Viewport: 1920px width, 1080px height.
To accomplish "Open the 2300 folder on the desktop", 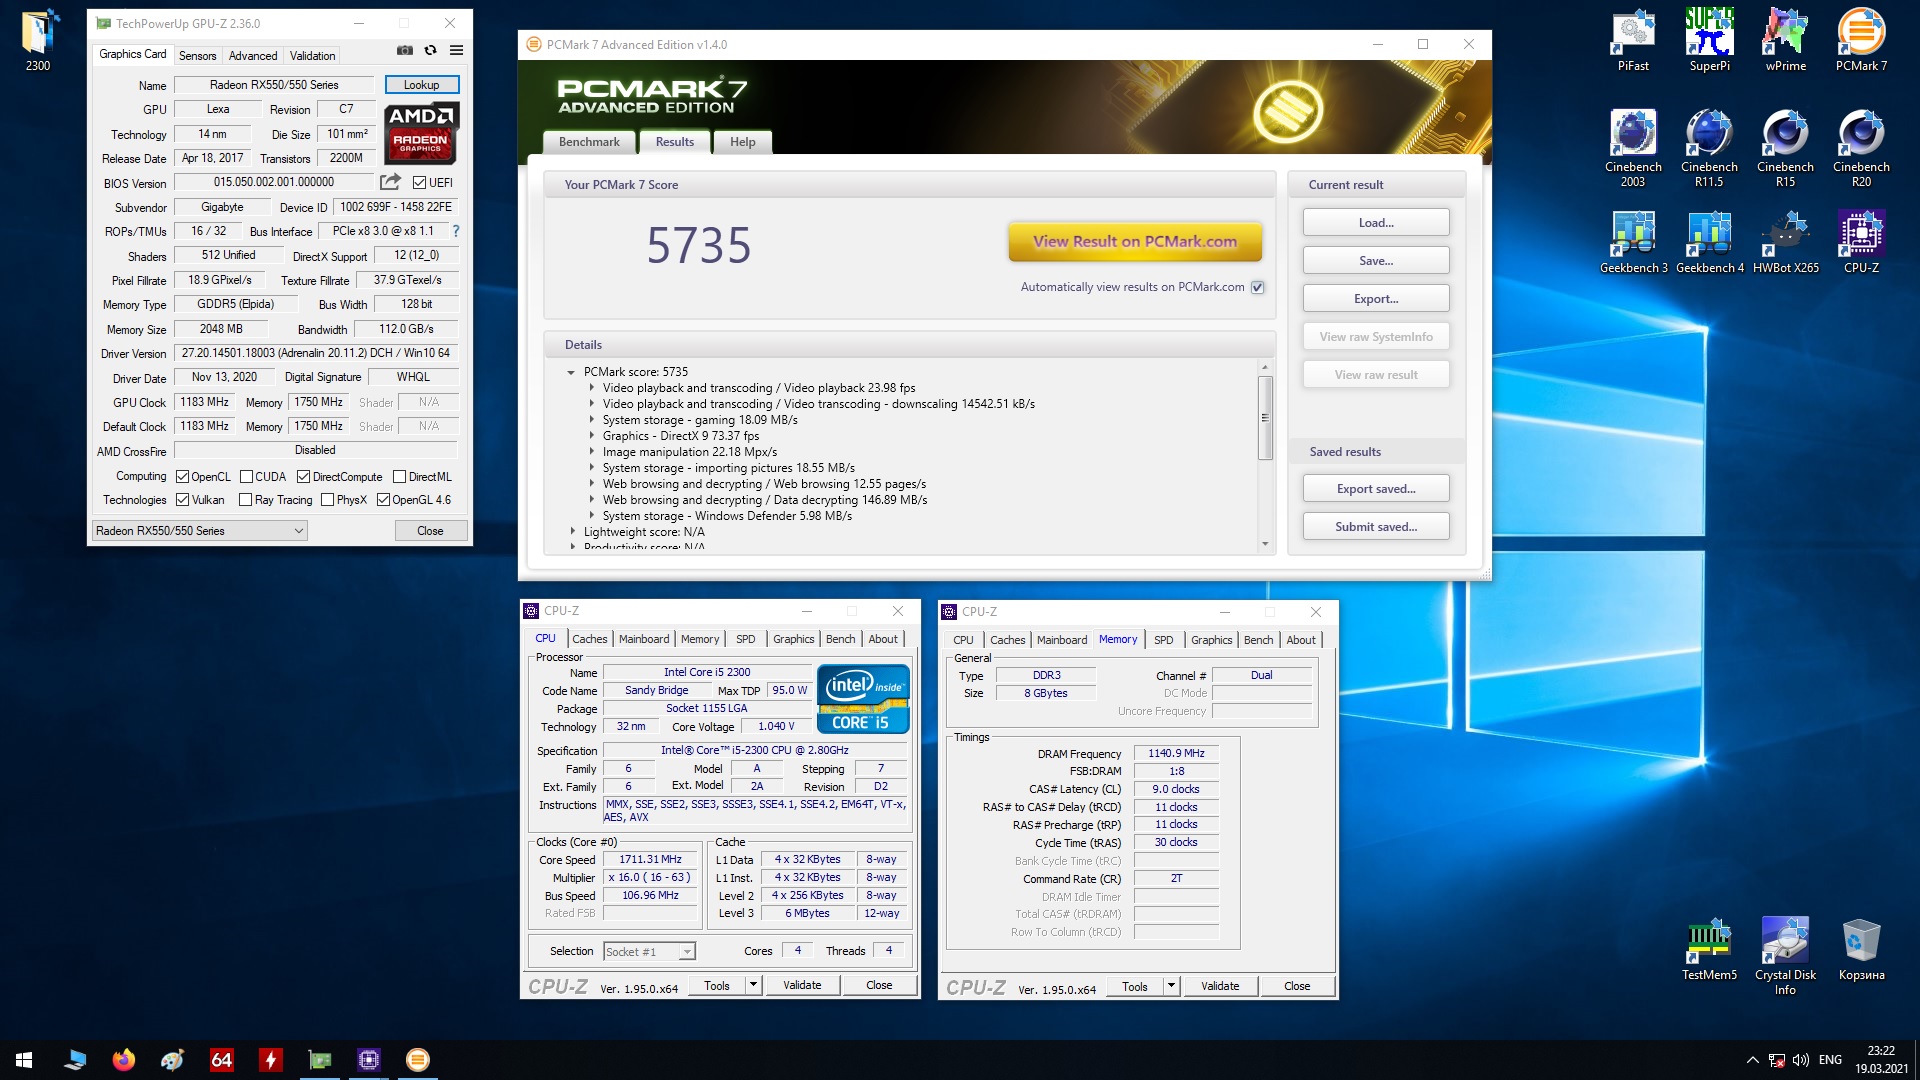I will [38, 40].
